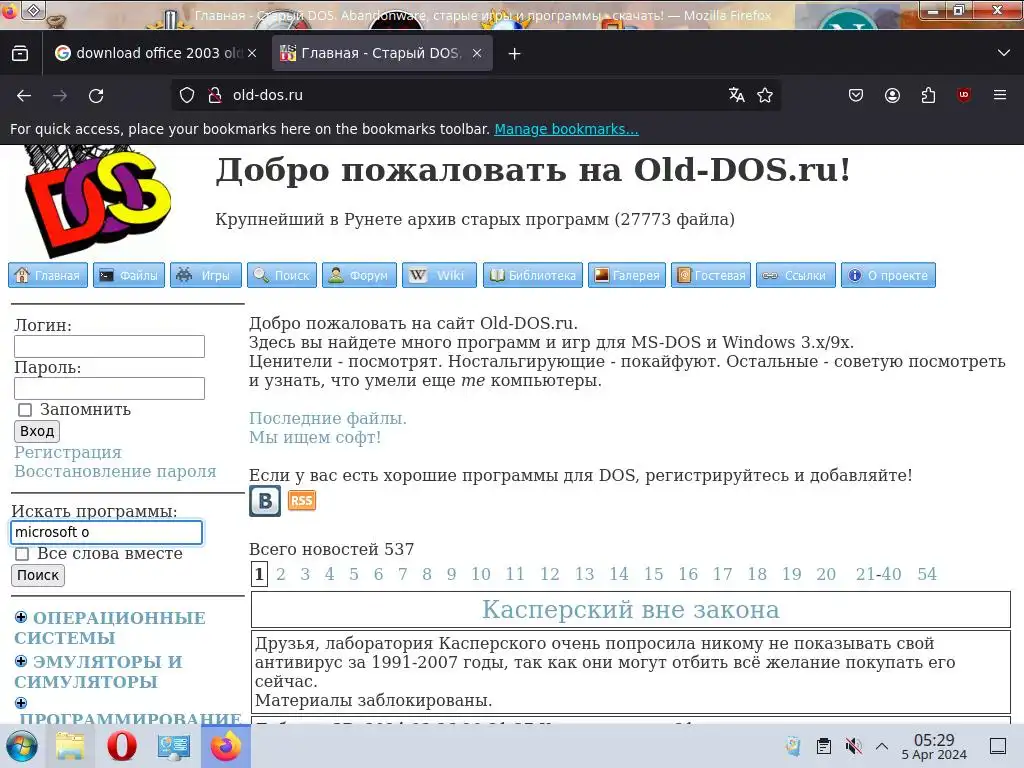Open the Firefox hamburger menu

click(1000, 95)
